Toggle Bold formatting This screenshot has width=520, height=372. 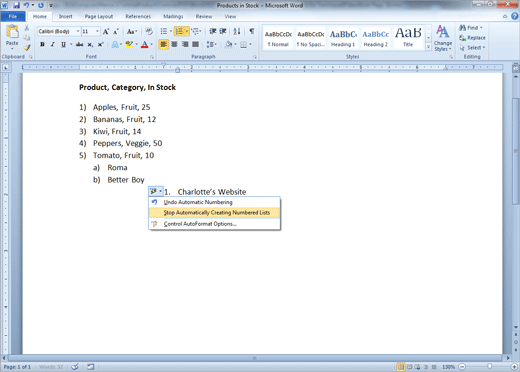point(42,44)
